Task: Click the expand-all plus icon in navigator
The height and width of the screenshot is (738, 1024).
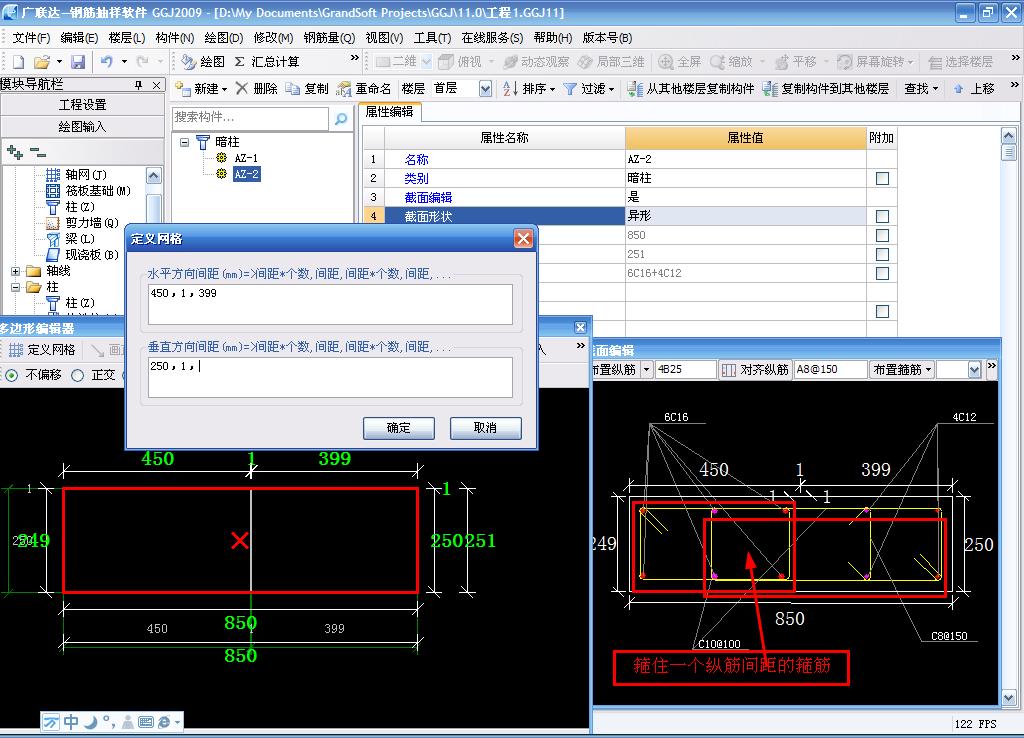Action: [x=14, y=153]
